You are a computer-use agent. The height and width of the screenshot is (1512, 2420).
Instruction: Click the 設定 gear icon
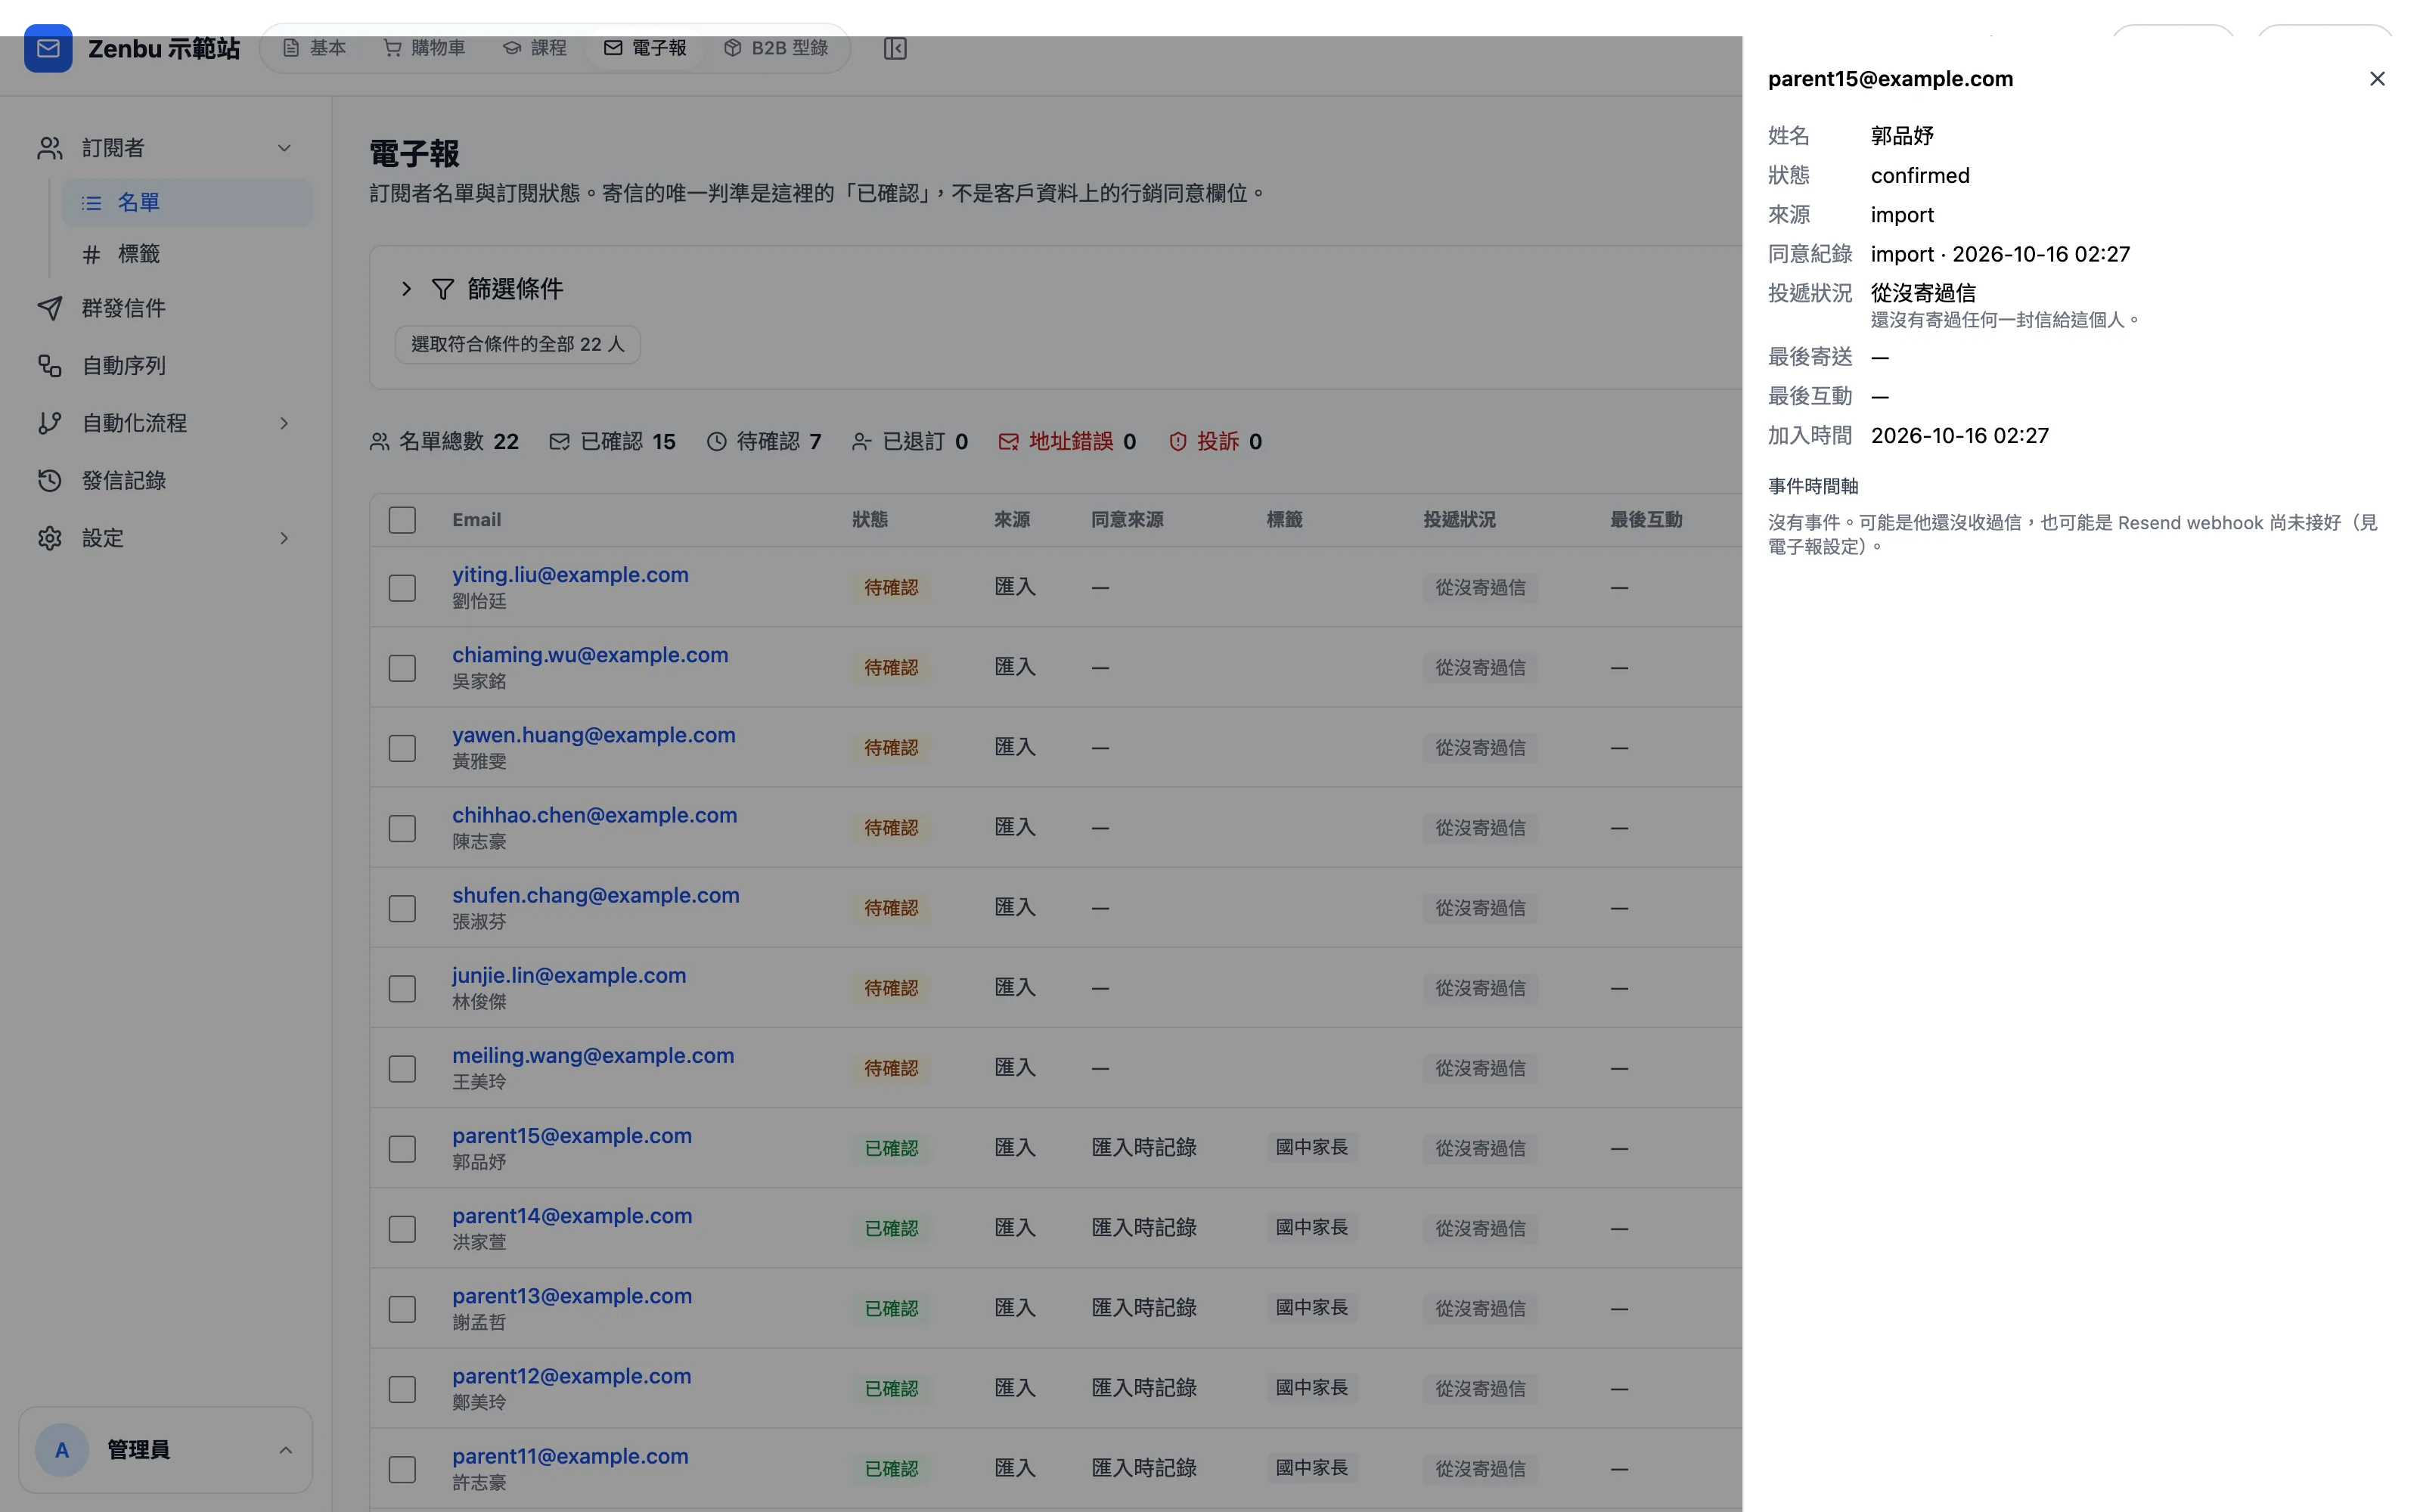click(x=50, y=538)
